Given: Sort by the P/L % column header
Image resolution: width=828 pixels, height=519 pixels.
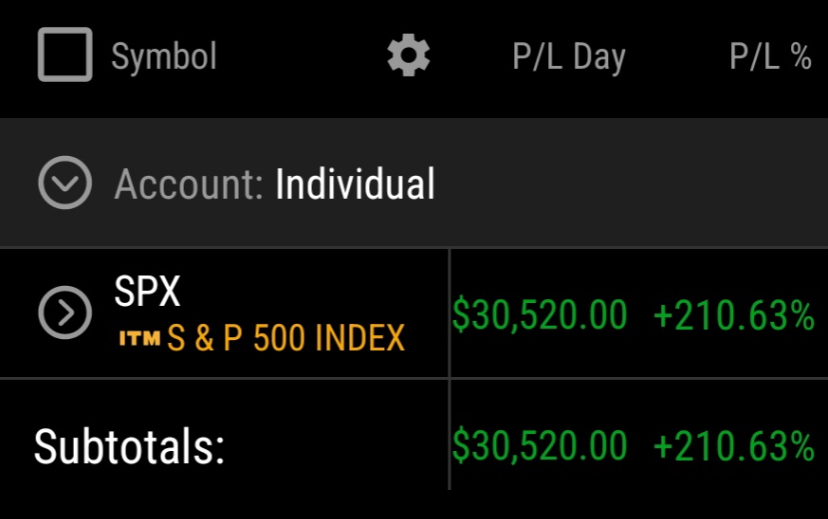Looking at the screenshot, I should click(x=770, y=56).
